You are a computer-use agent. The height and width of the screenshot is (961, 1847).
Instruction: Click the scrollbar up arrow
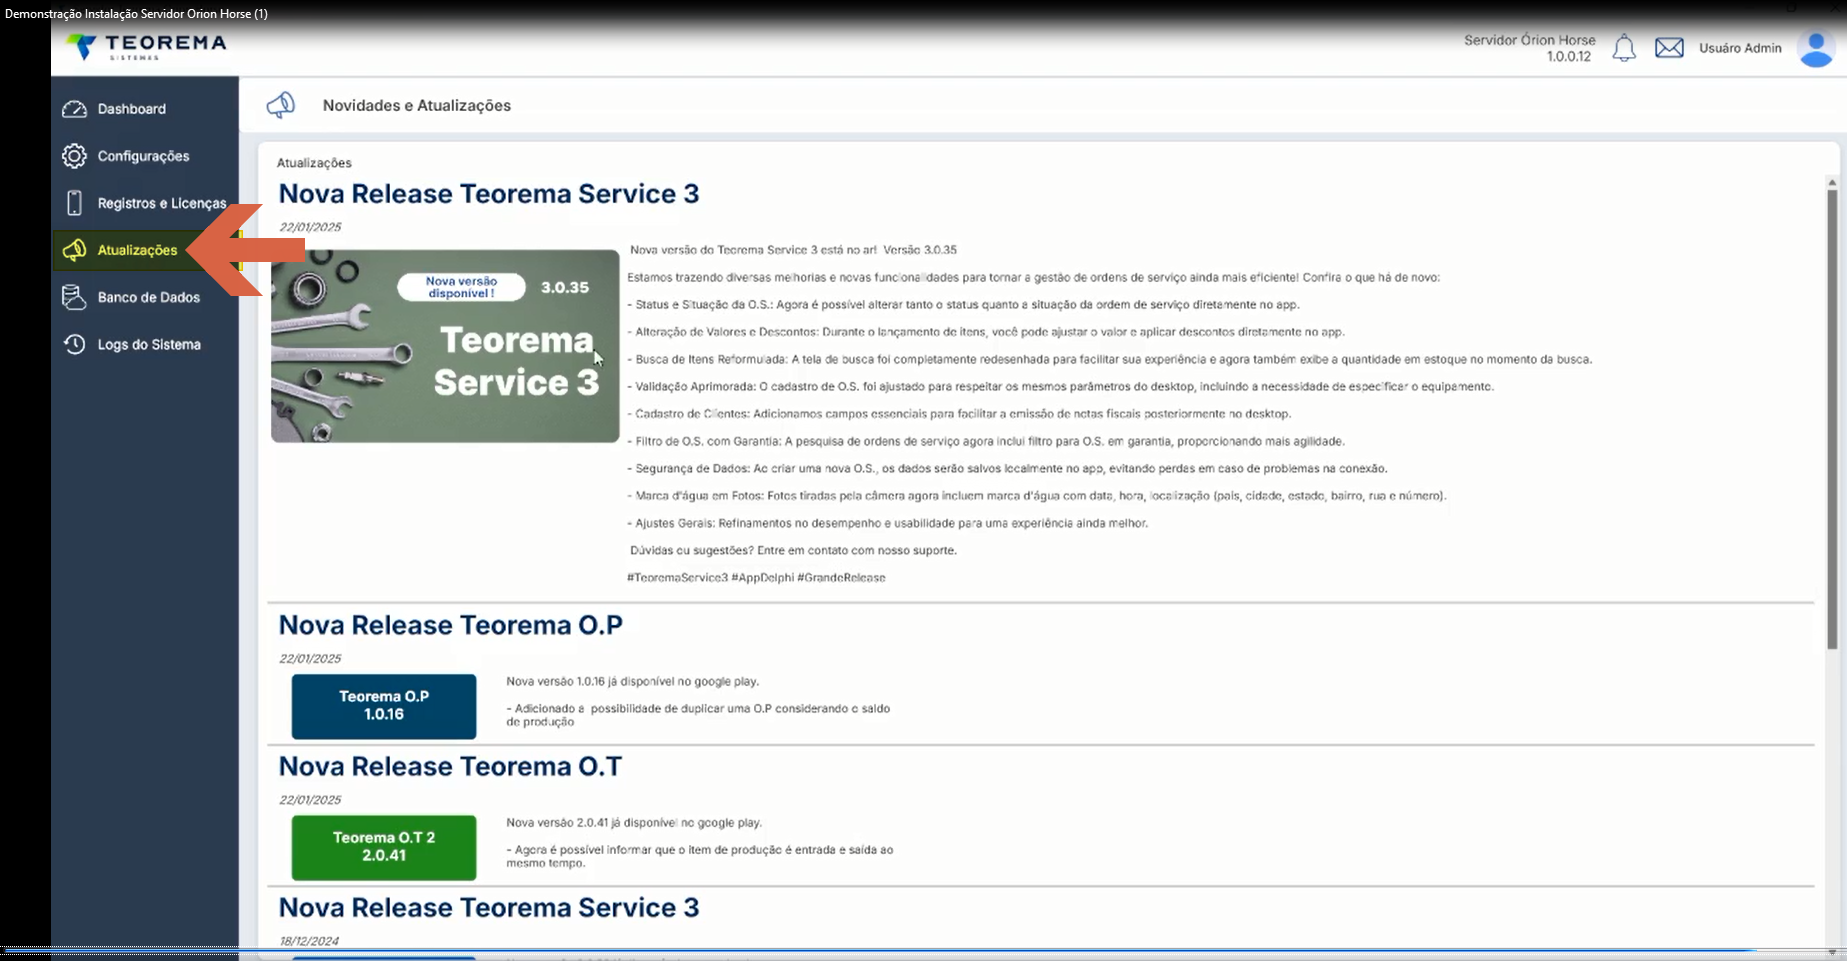coord(1832,182)
